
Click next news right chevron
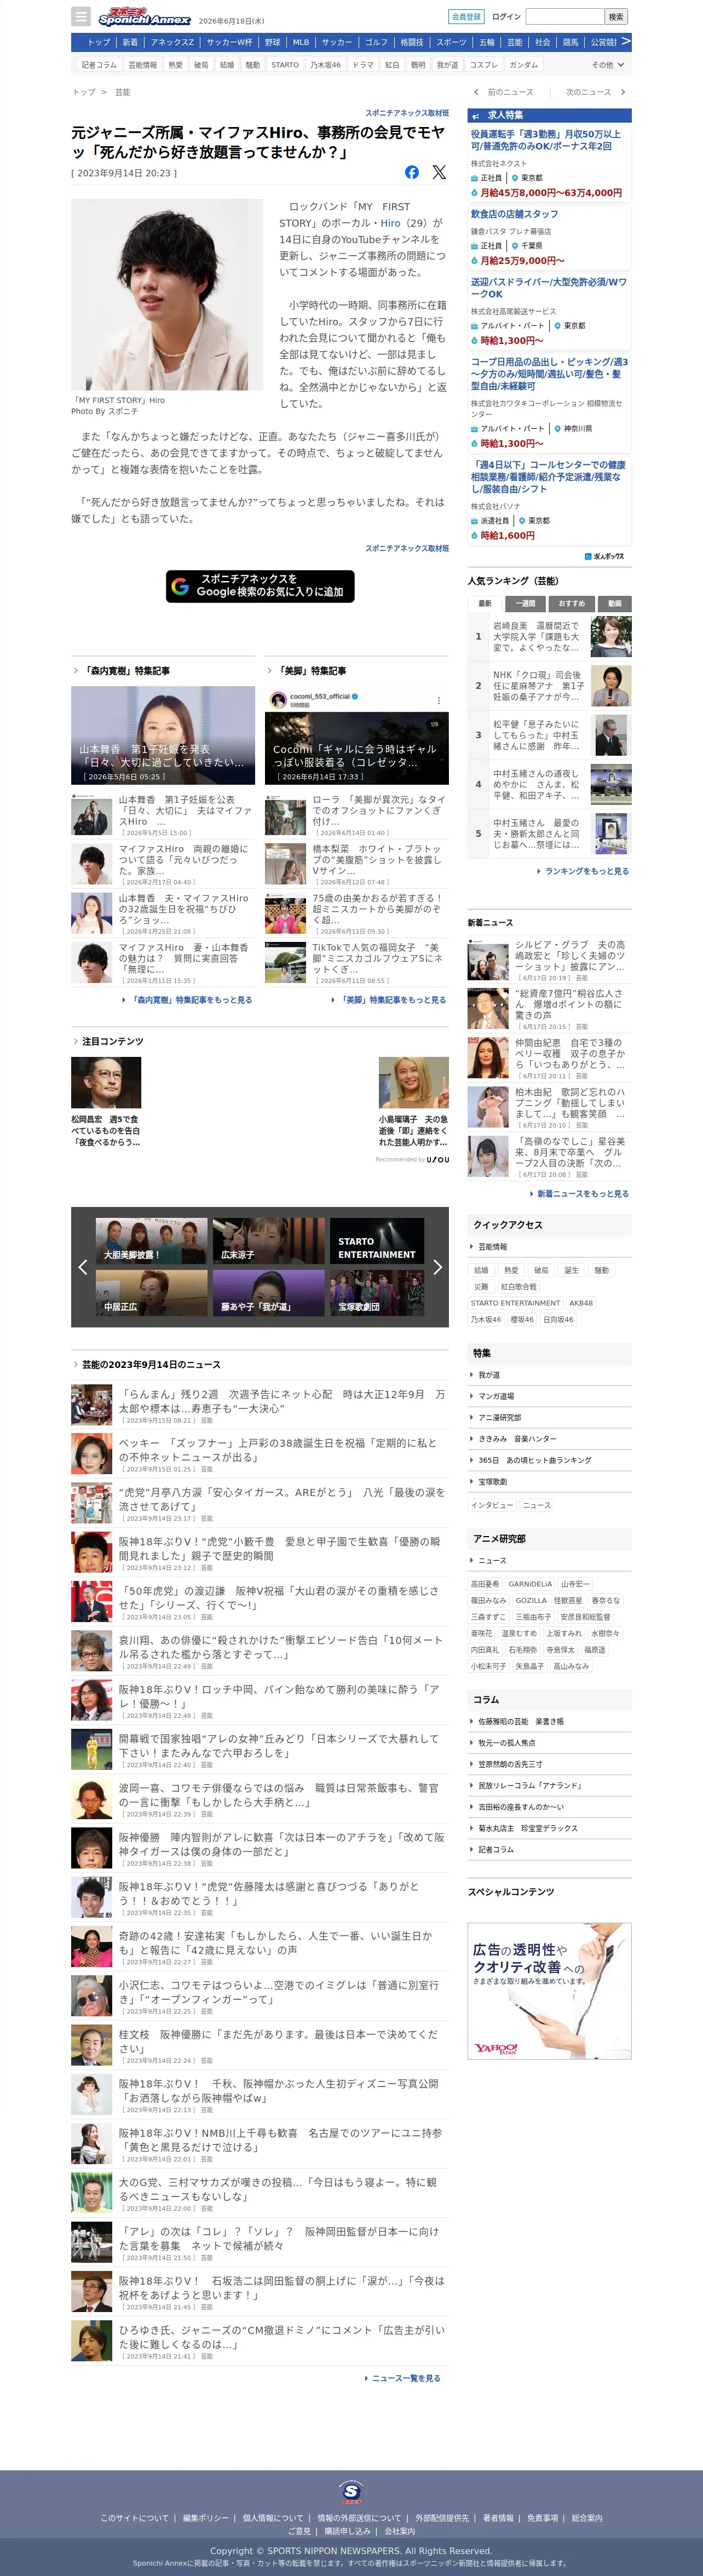point(623,92)
